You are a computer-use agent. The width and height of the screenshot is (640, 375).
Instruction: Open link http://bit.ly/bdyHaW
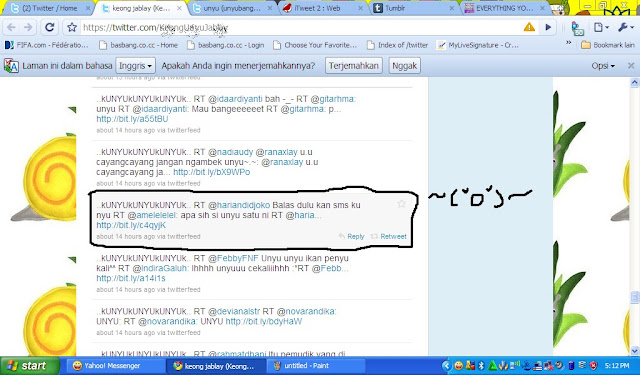264,321
